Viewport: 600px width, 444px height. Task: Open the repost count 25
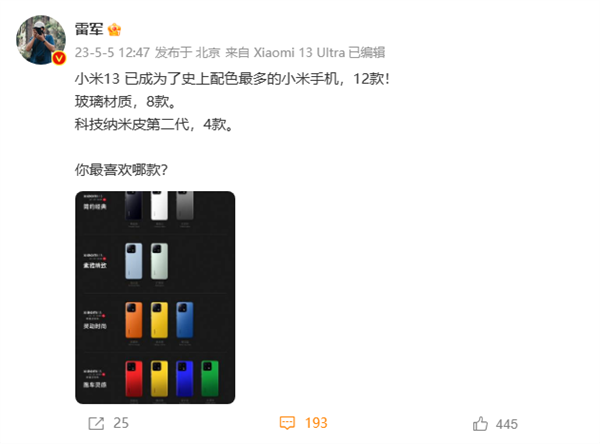[121, 423]
